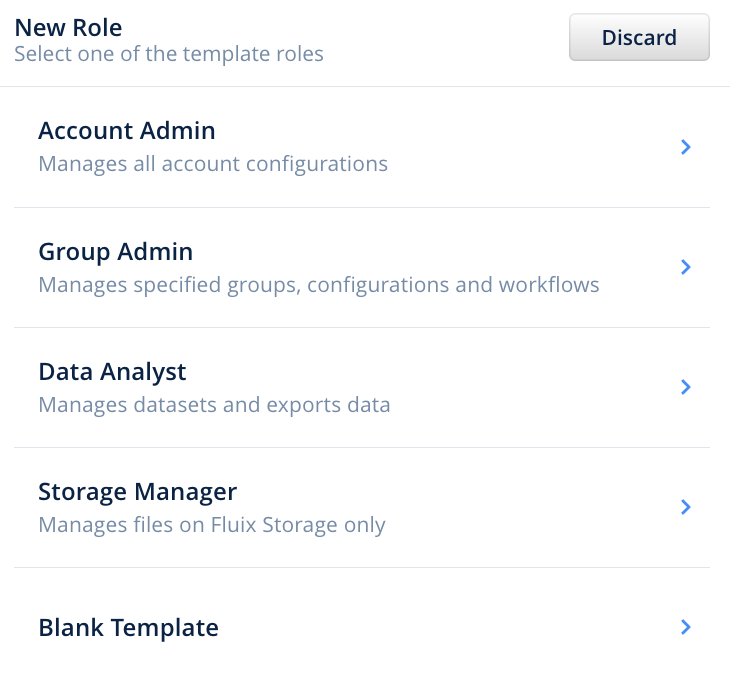Click "Manages all account configurations" description
The width and height of the screenshot is (730, 676).
click(213, 163)
